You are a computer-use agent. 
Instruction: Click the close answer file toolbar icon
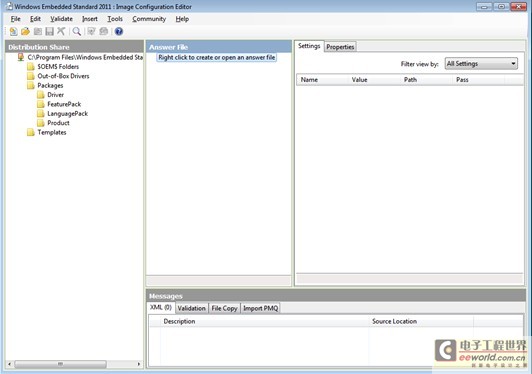[x=38, y=32]
